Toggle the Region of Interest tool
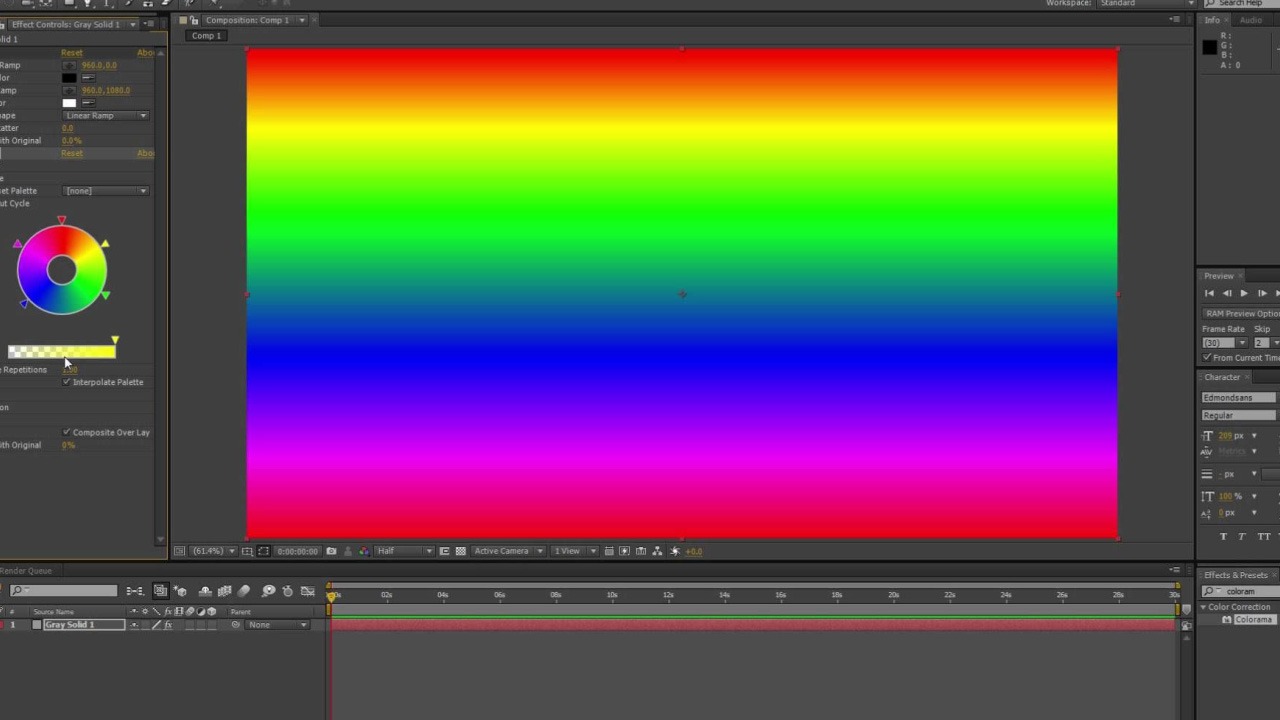The width and height of the screenshot is (1280, 720). point(264,550)
